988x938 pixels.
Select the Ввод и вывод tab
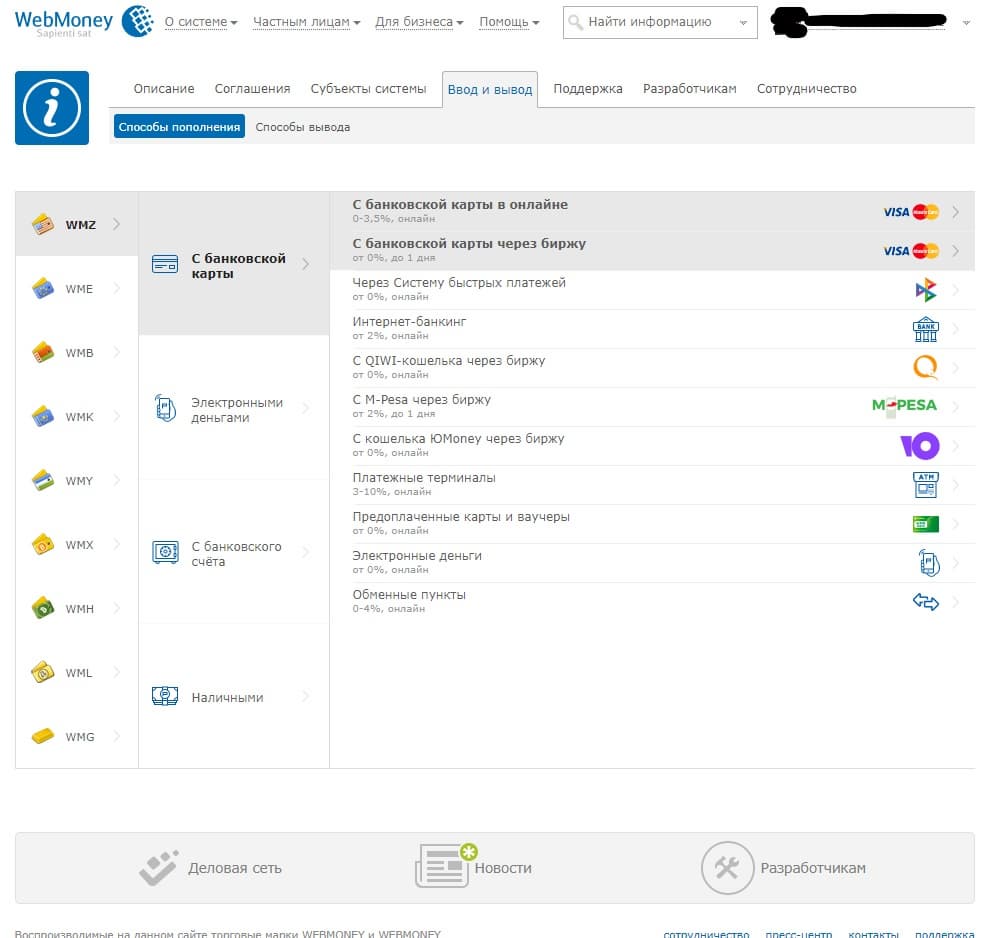click(x=490, y=89)
